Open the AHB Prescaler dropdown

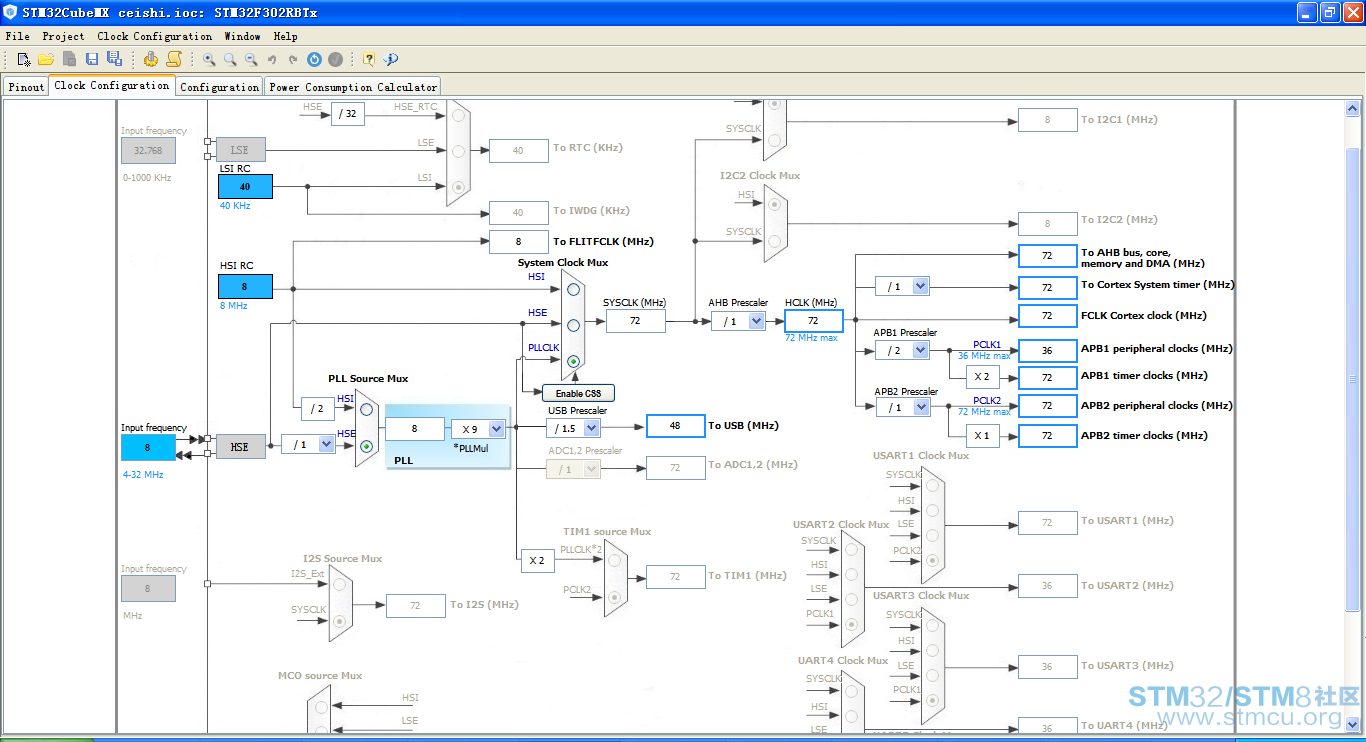[x=756, y=321]
